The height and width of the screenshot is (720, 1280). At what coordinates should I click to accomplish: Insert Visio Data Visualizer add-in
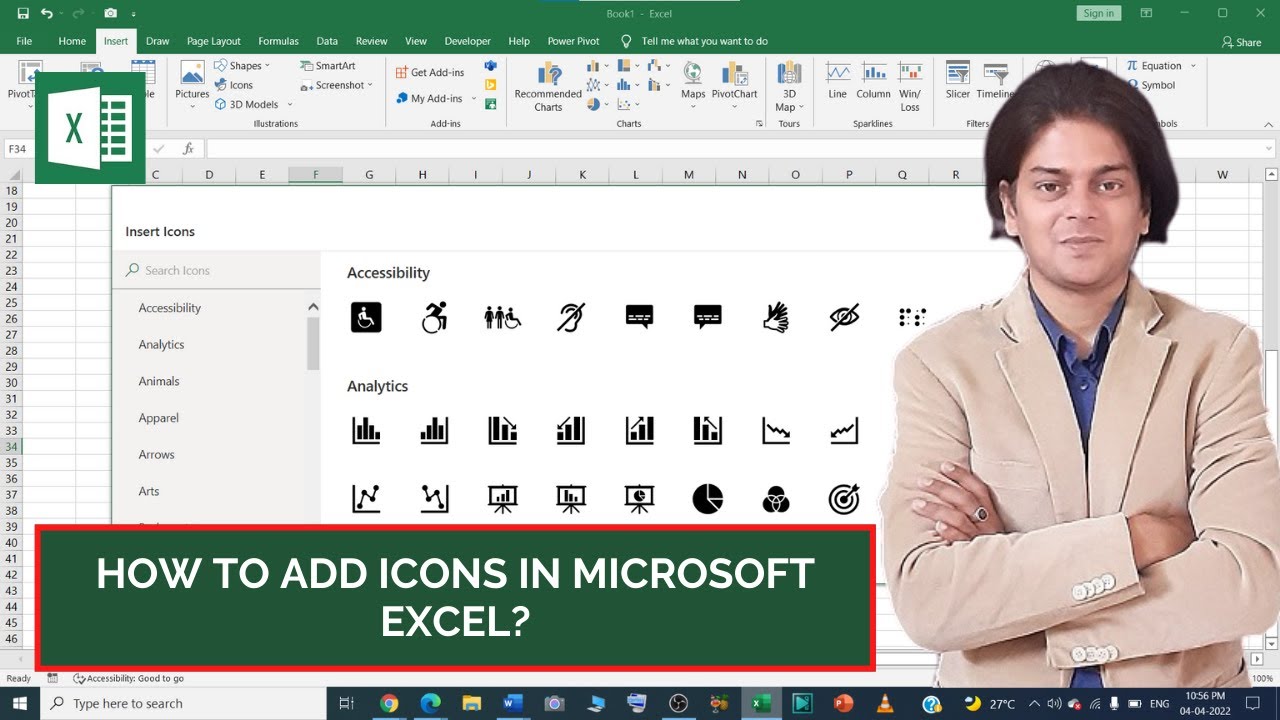point(490,66)
